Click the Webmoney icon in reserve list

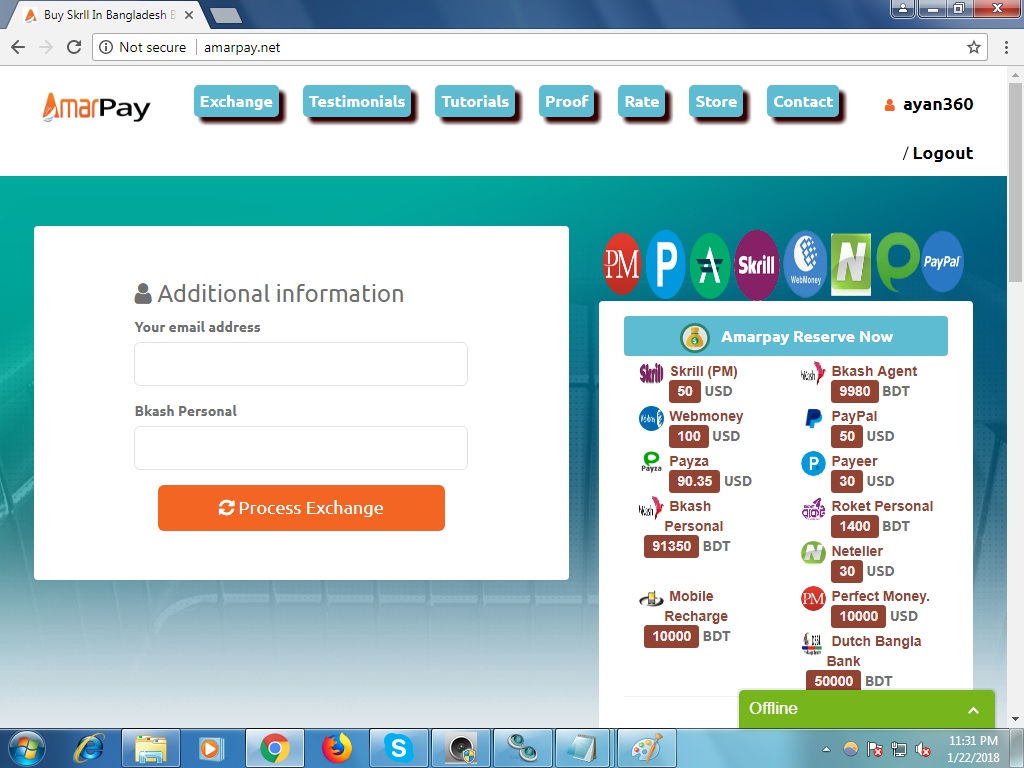(x=651, y=419)
